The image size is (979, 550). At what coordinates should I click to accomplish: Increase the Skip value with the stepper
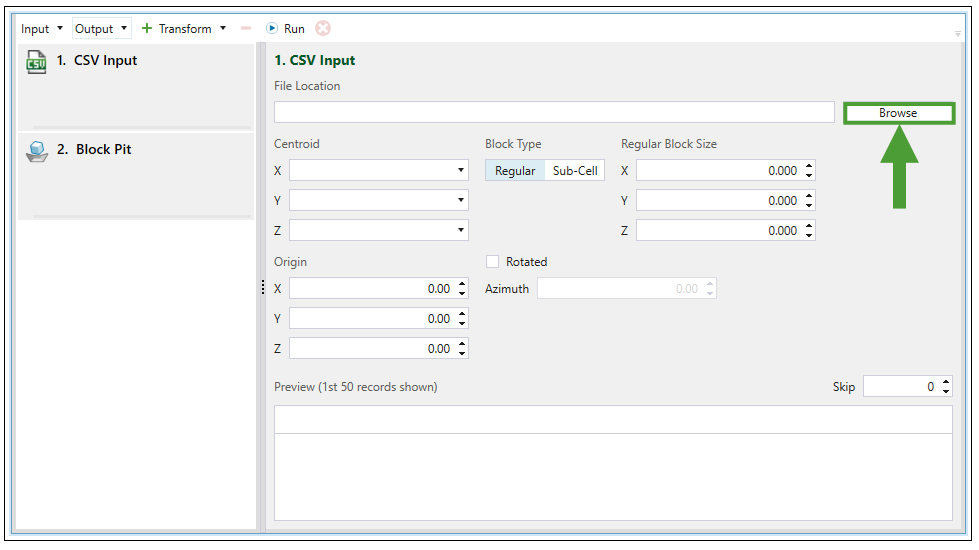pos(946,382)
